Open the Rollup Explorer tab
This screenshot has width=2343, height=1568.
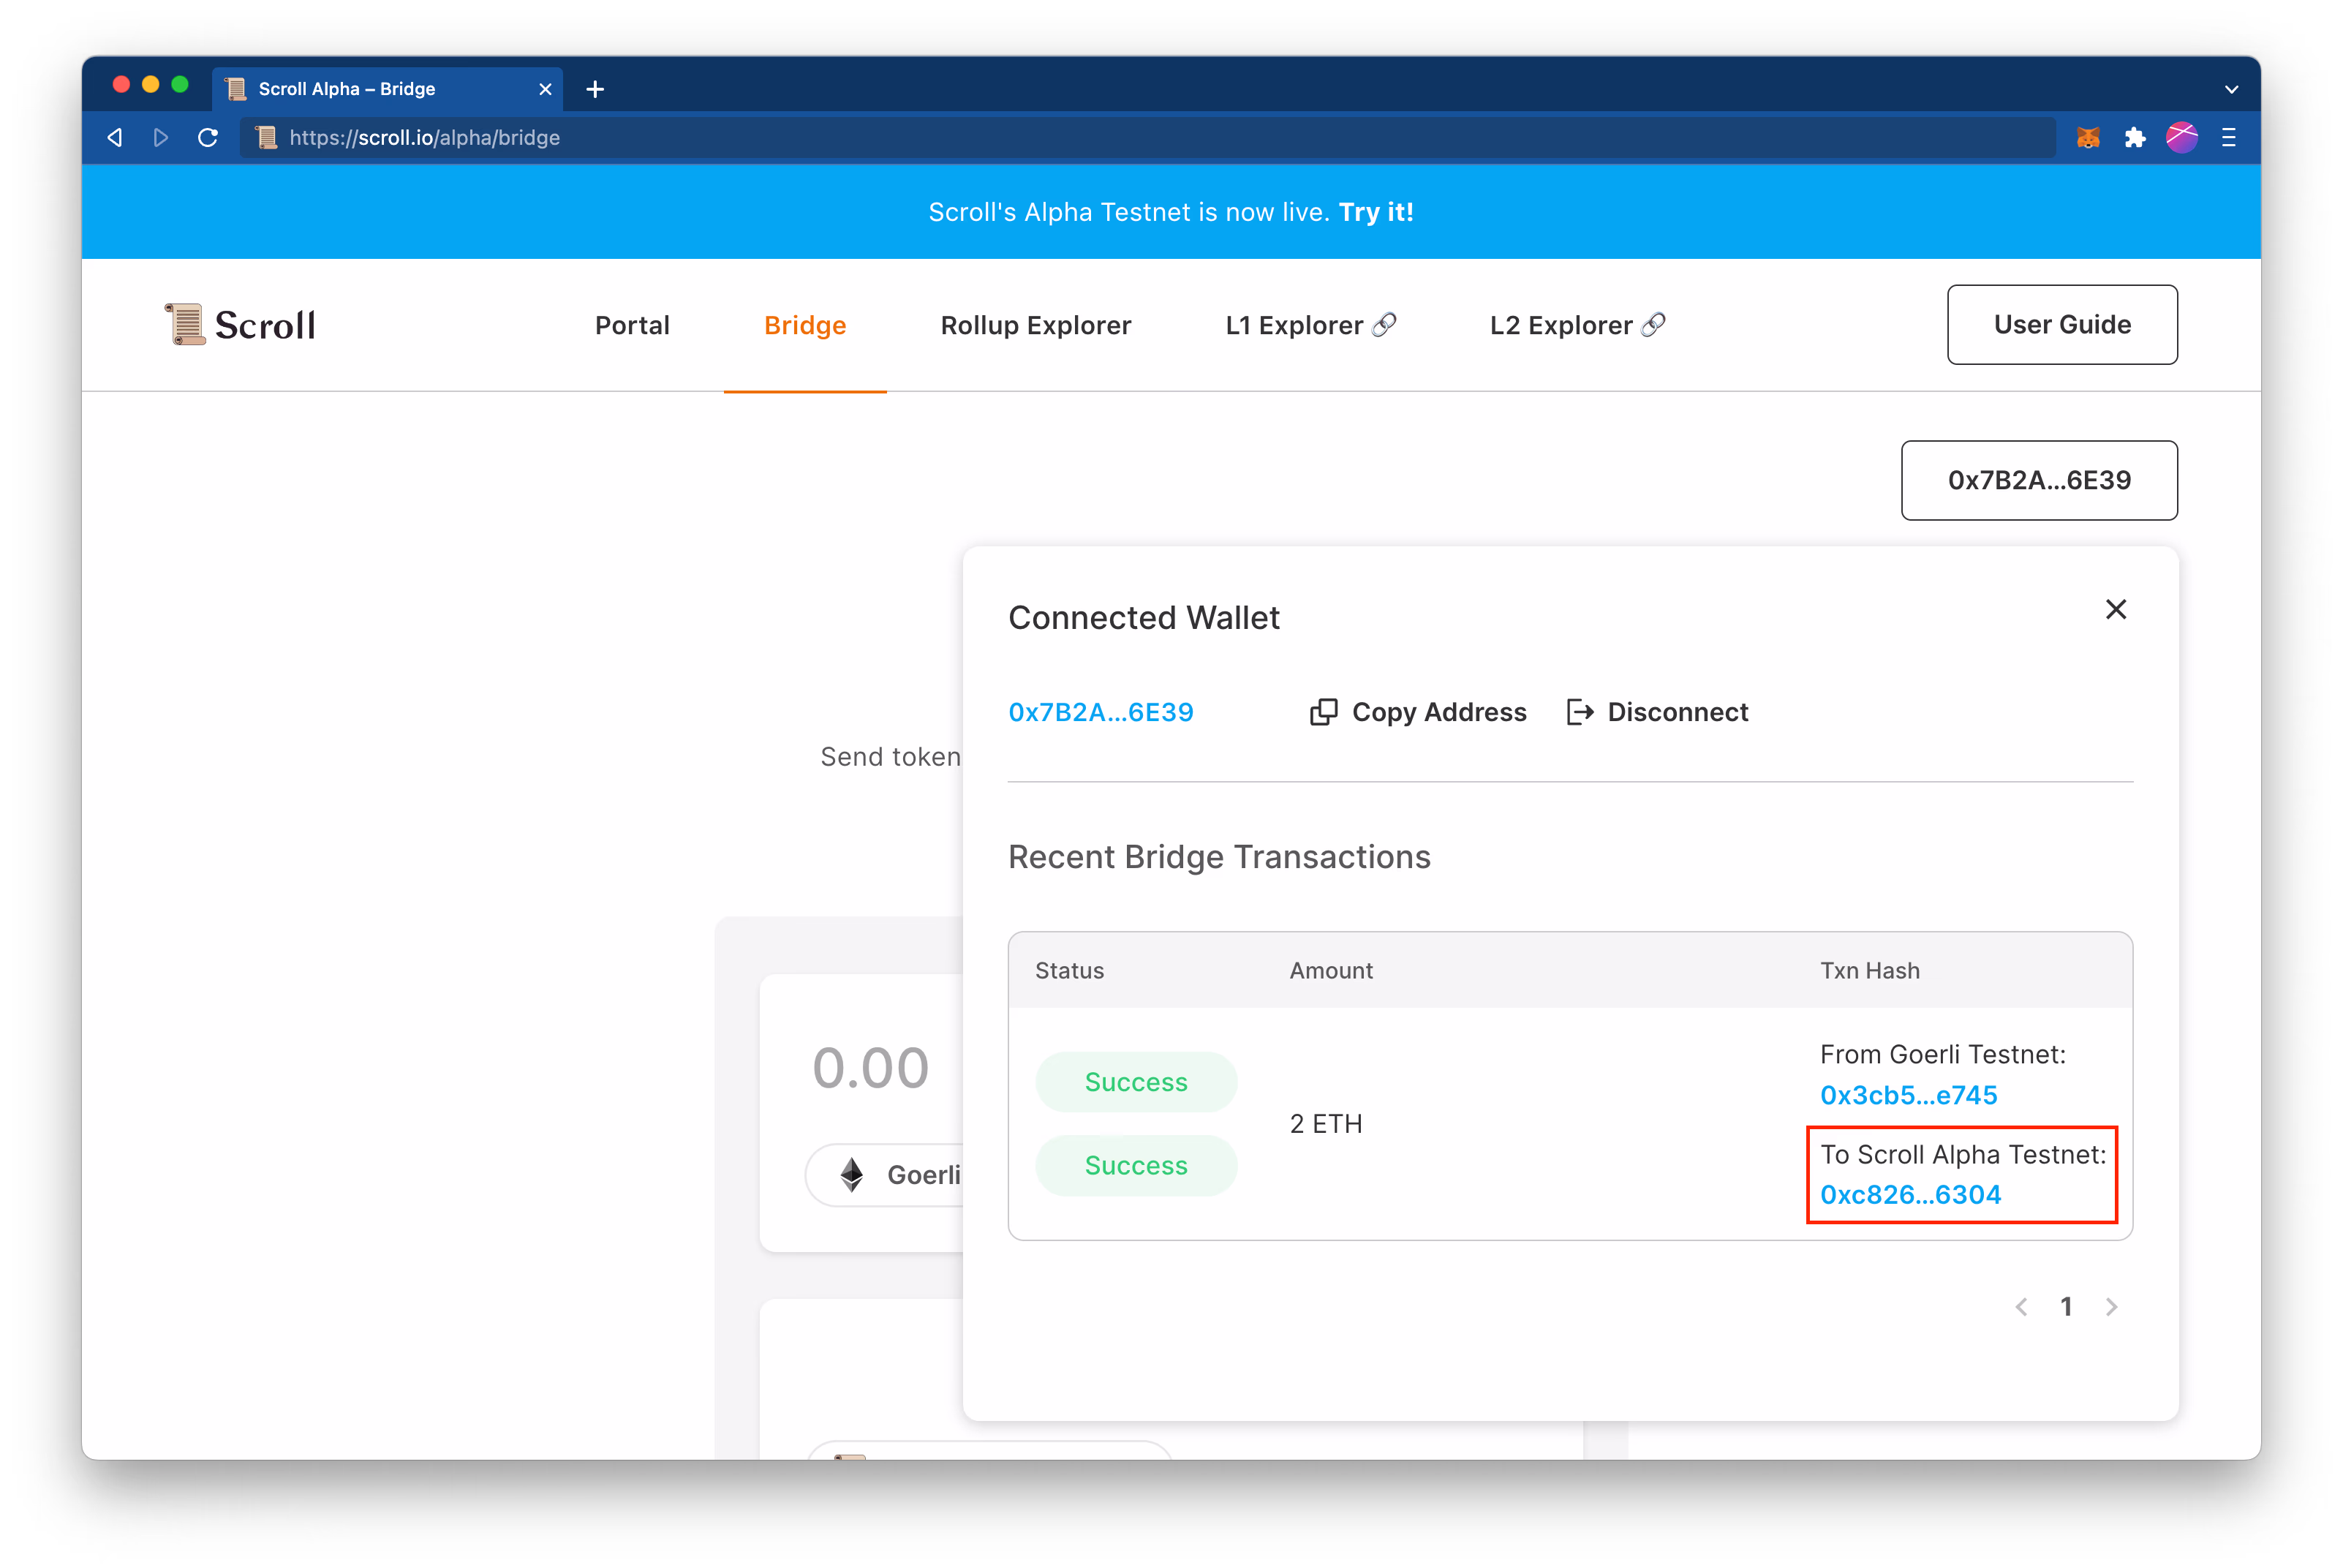[1035, 325]
